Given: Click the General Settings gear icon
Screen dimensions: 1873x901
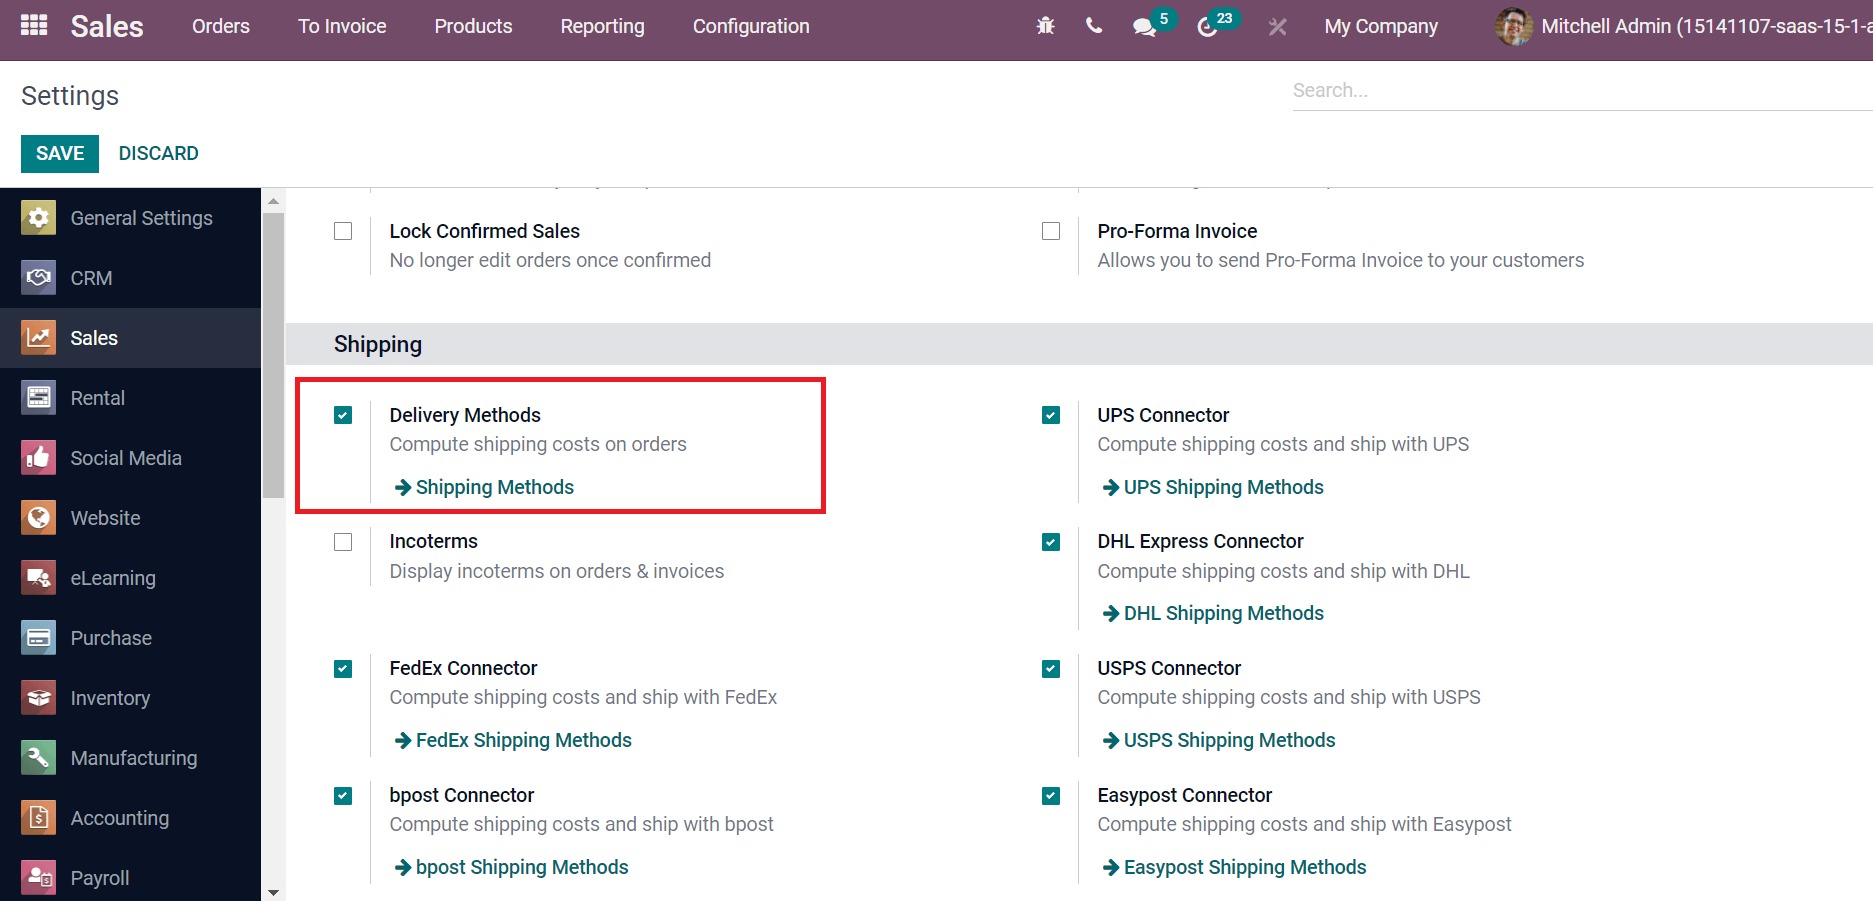Looking at the screenshot, I should (38, 218).
